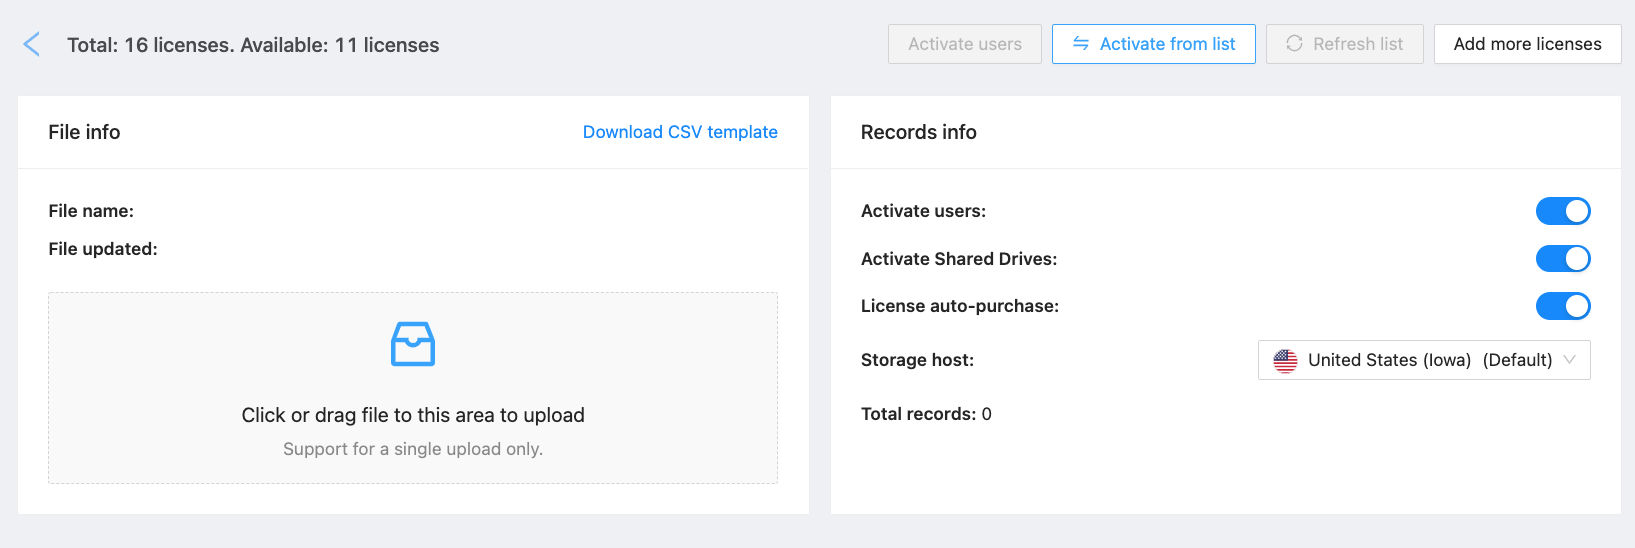Viewport: 1635px width, 548px height.
Task: Click the inbox upload icon
Action: tap(413, 344)
